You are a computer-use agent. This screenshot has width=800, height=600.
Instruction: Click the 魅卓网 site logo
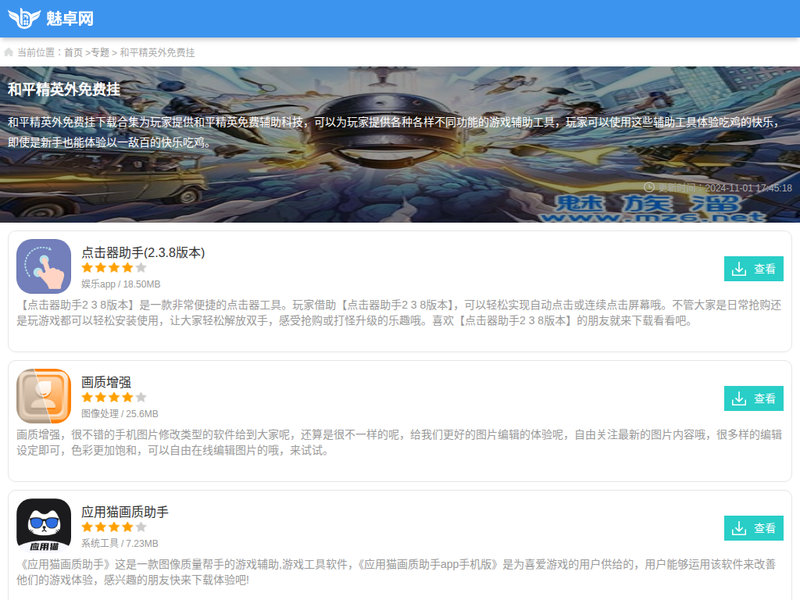coord(51,18)
